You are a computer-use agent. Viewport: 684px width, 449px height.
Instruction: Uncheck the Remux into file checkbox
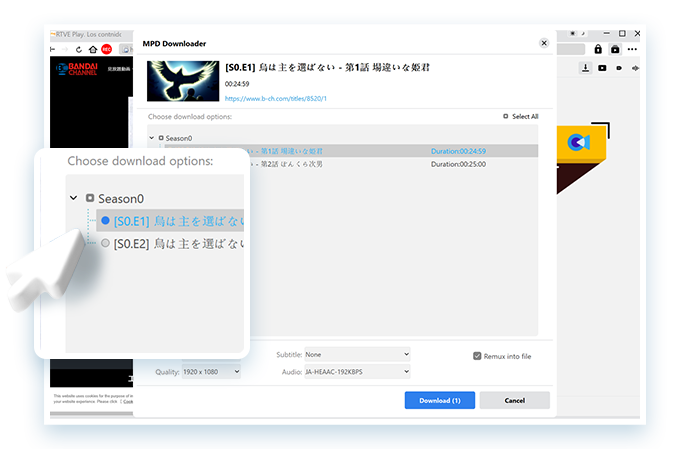477,356
